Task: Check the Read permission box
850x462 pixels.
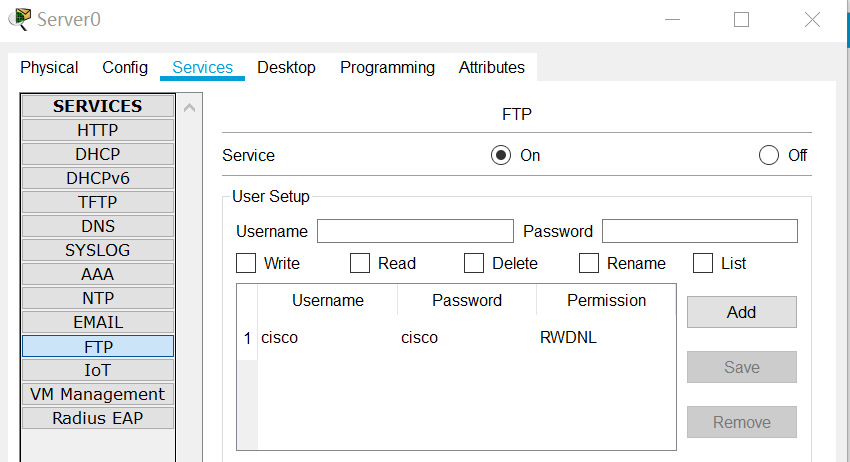Action: point(360,264)
